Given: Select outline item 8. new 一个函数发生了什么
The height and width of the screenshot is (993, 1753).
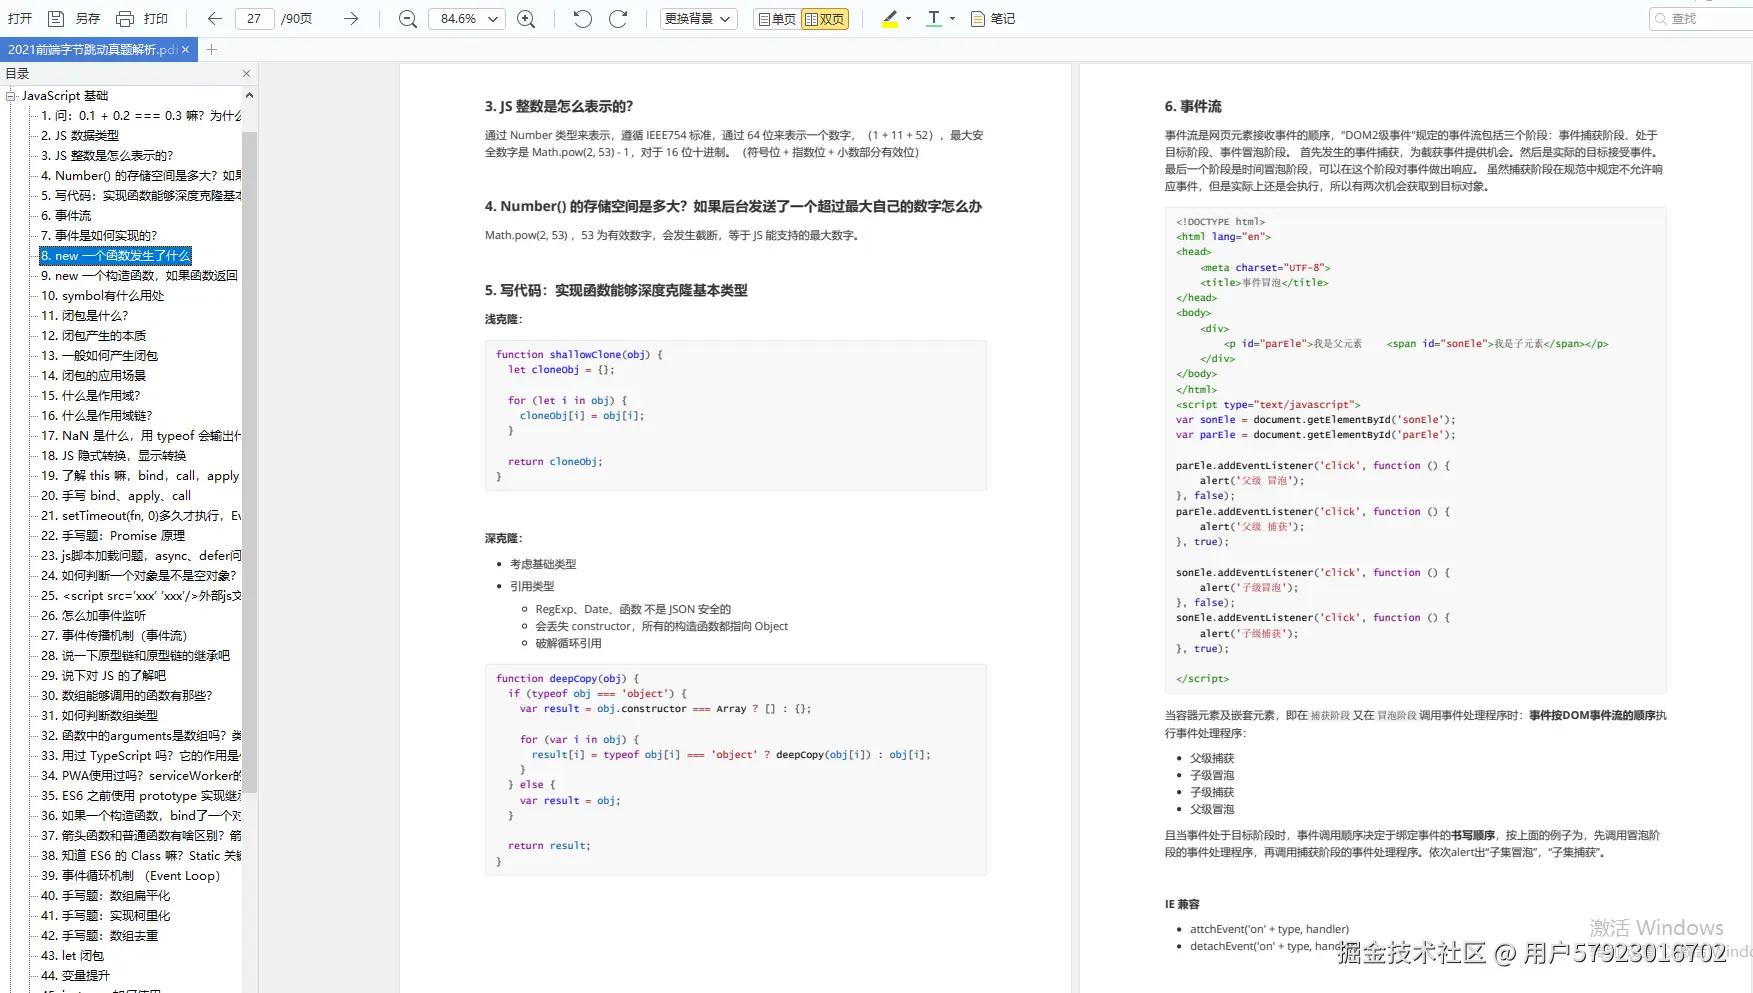Looking at the screenshot, I should click(x=115, y=255).
